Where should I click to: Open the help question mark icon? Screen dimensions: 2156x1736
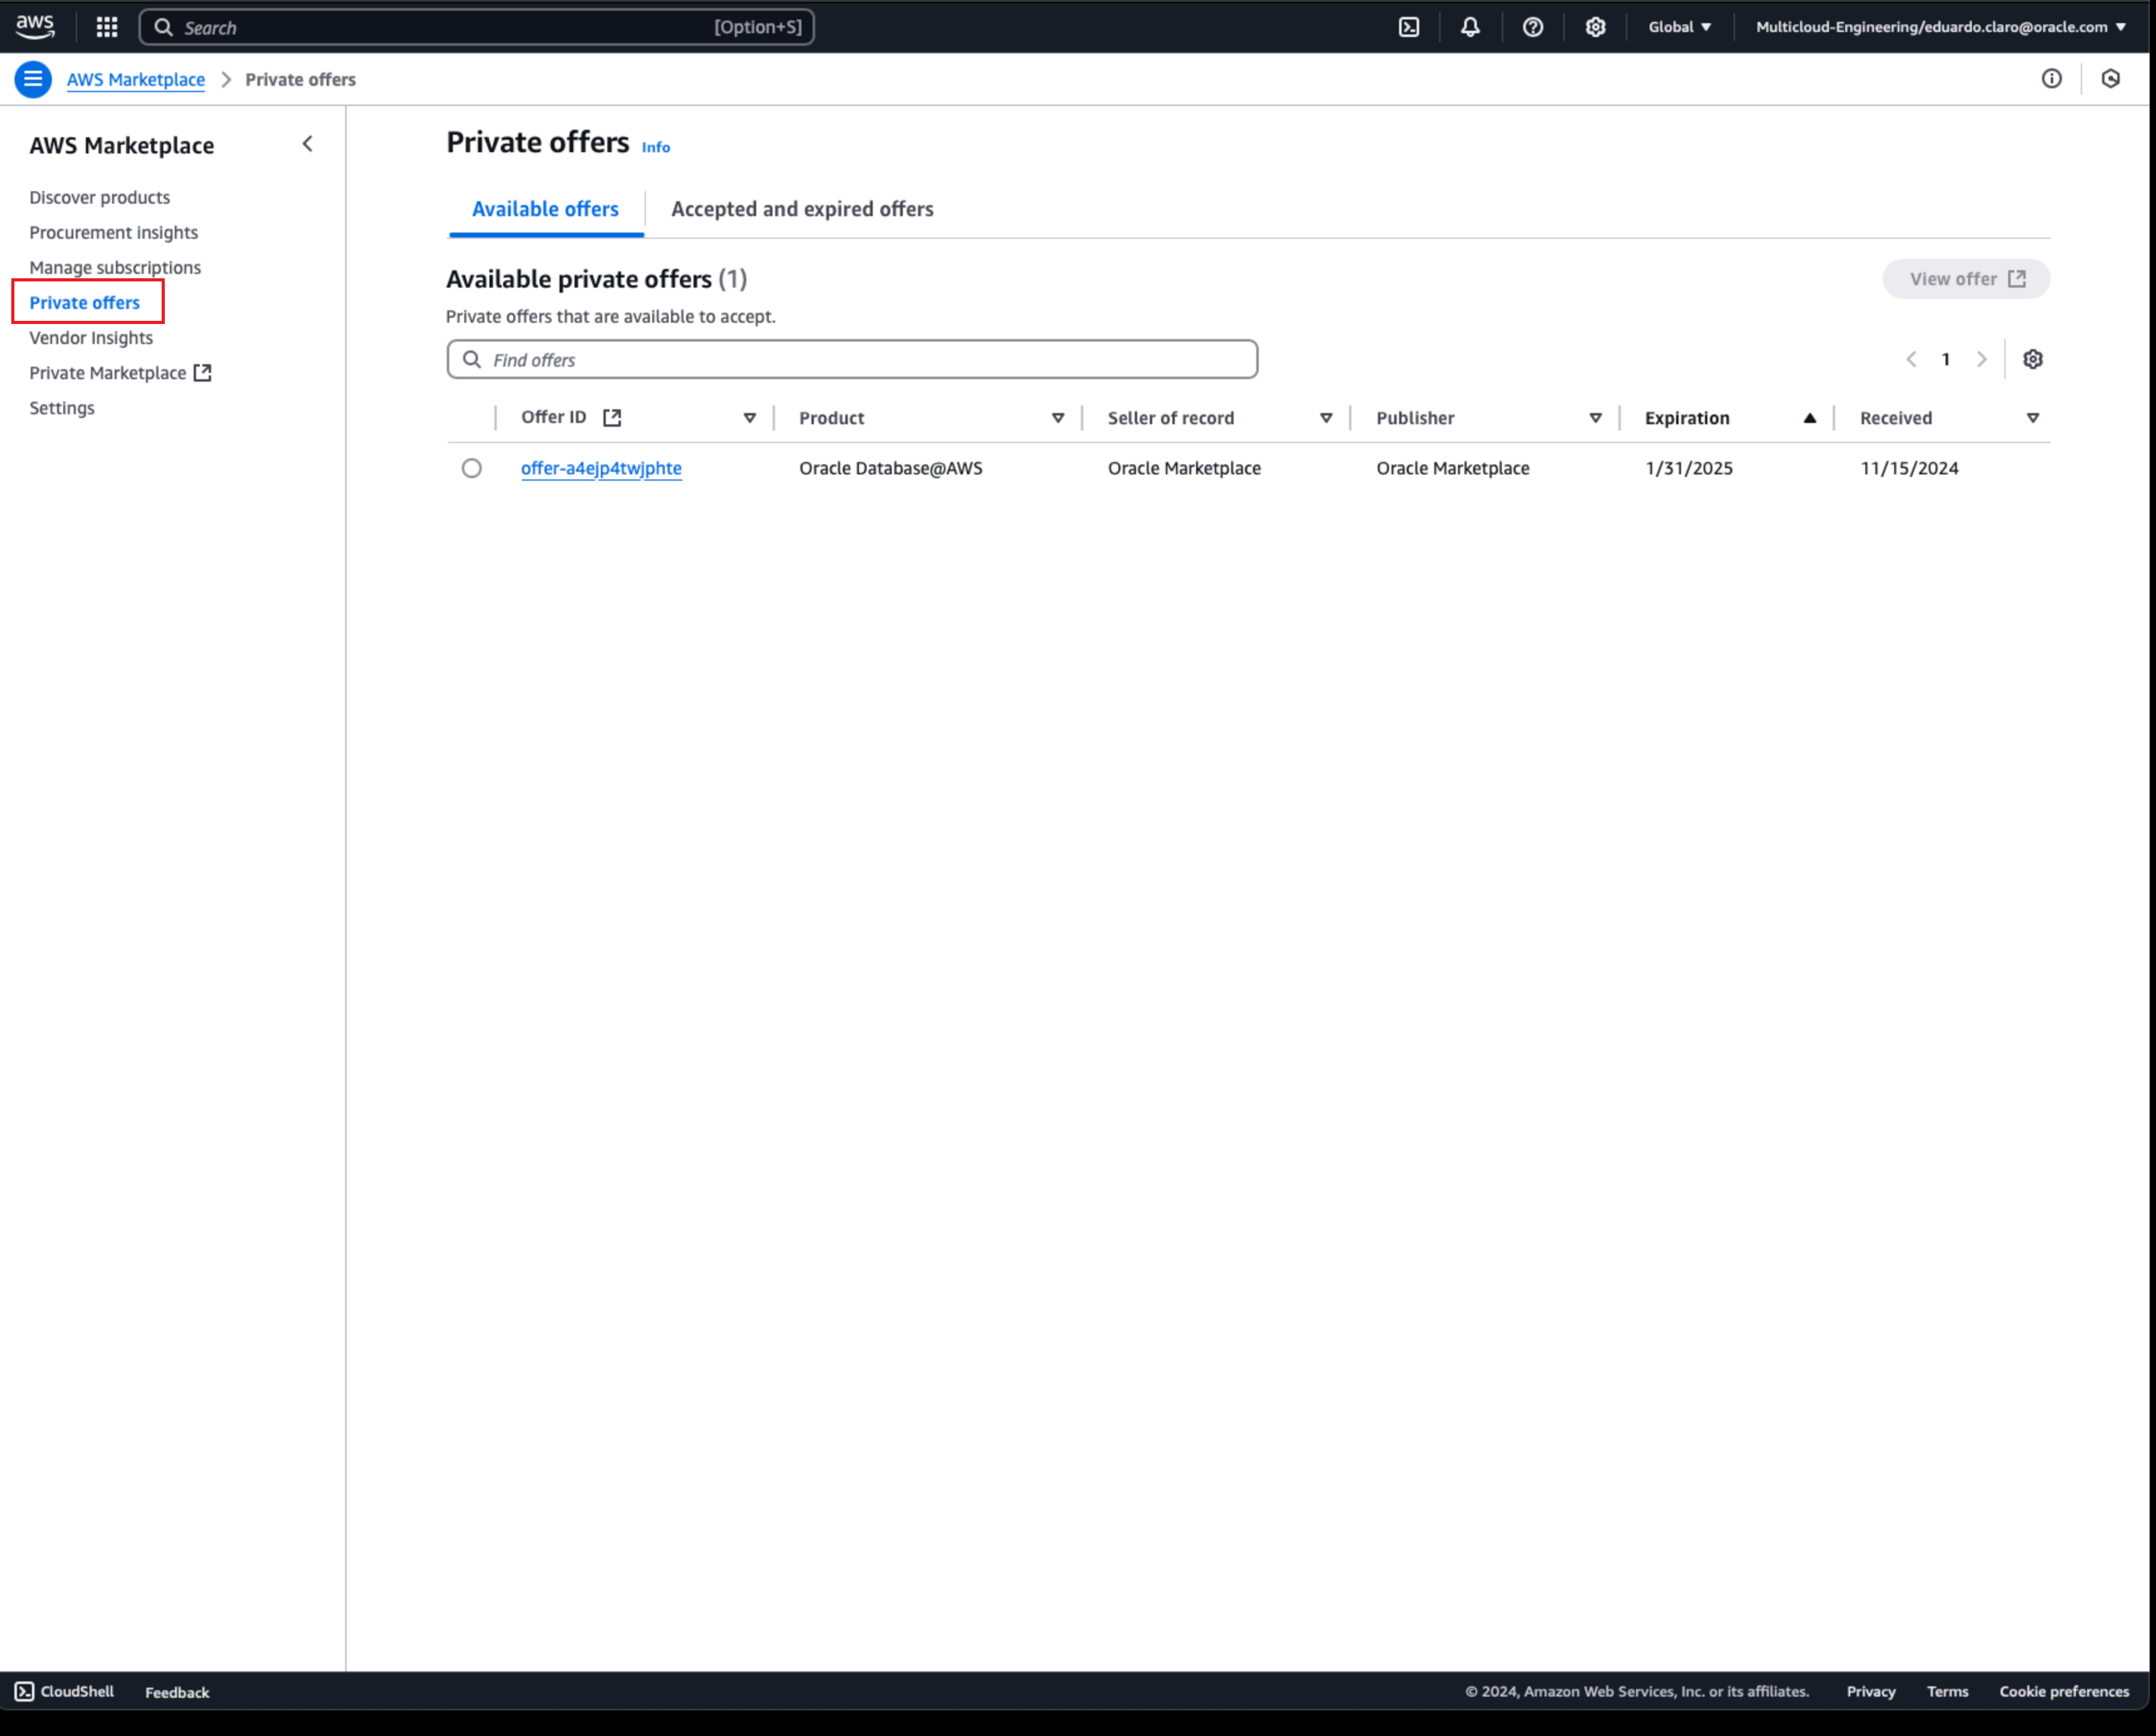click(1533, 27)
